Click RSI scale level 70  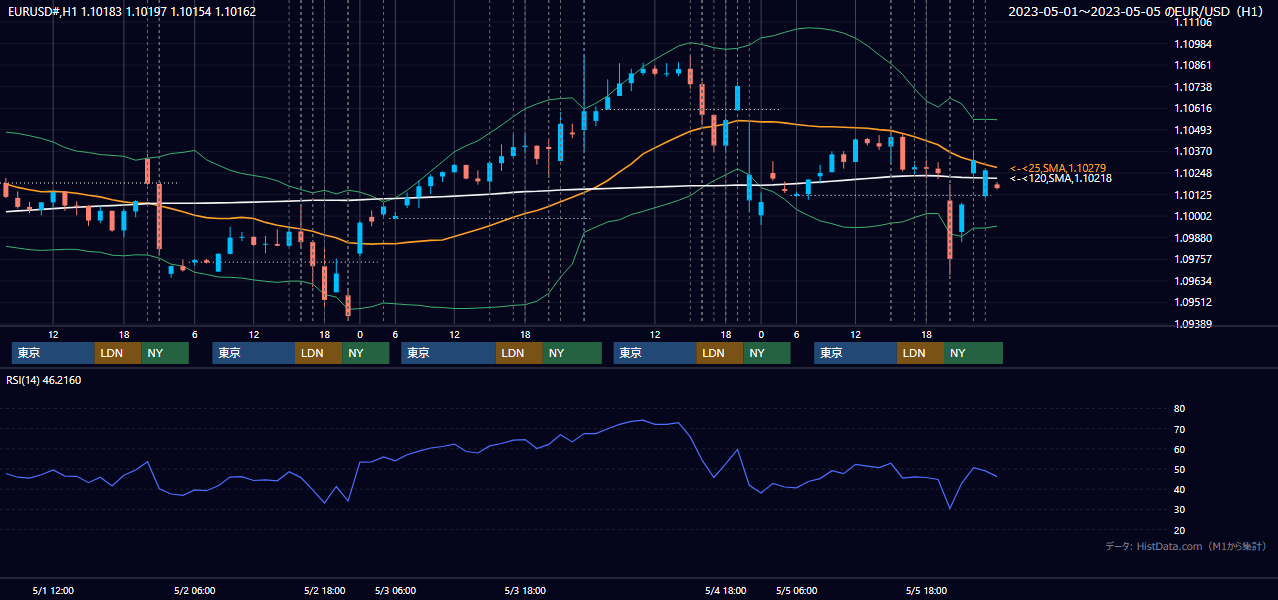point(1179,429)
